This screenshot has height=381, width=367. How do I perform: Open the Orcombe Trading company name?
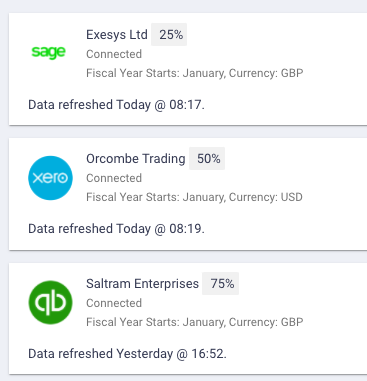coord(136,159)
